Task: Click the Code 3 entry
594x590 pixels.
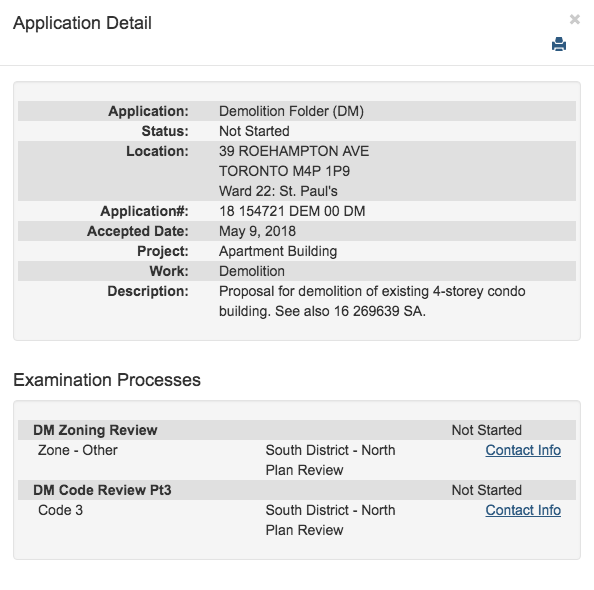Action: (60, 510)
